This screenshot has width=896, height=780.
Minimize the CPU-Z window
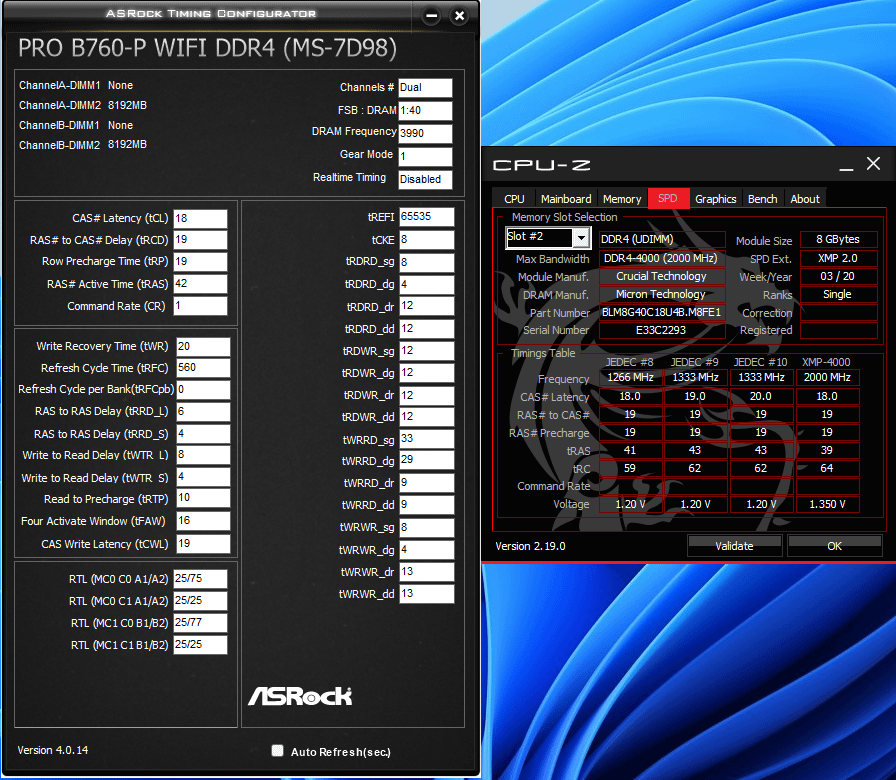coord(846,165)
